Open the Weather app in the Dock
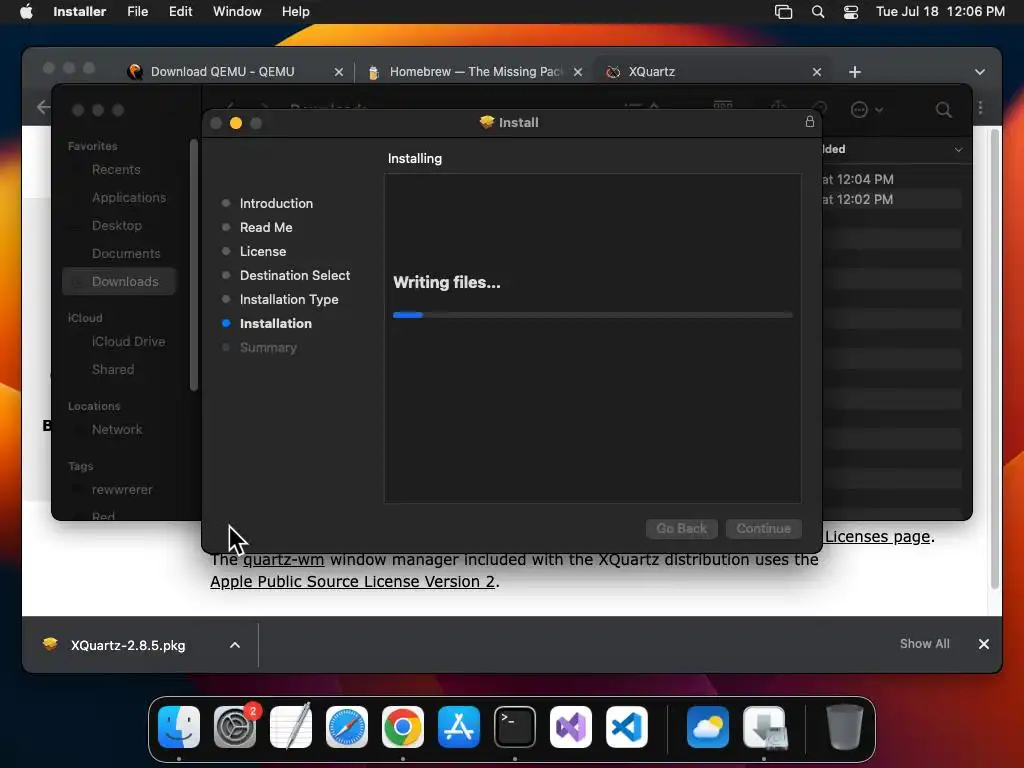The image size is (1024, 768). tap(708, 727)
